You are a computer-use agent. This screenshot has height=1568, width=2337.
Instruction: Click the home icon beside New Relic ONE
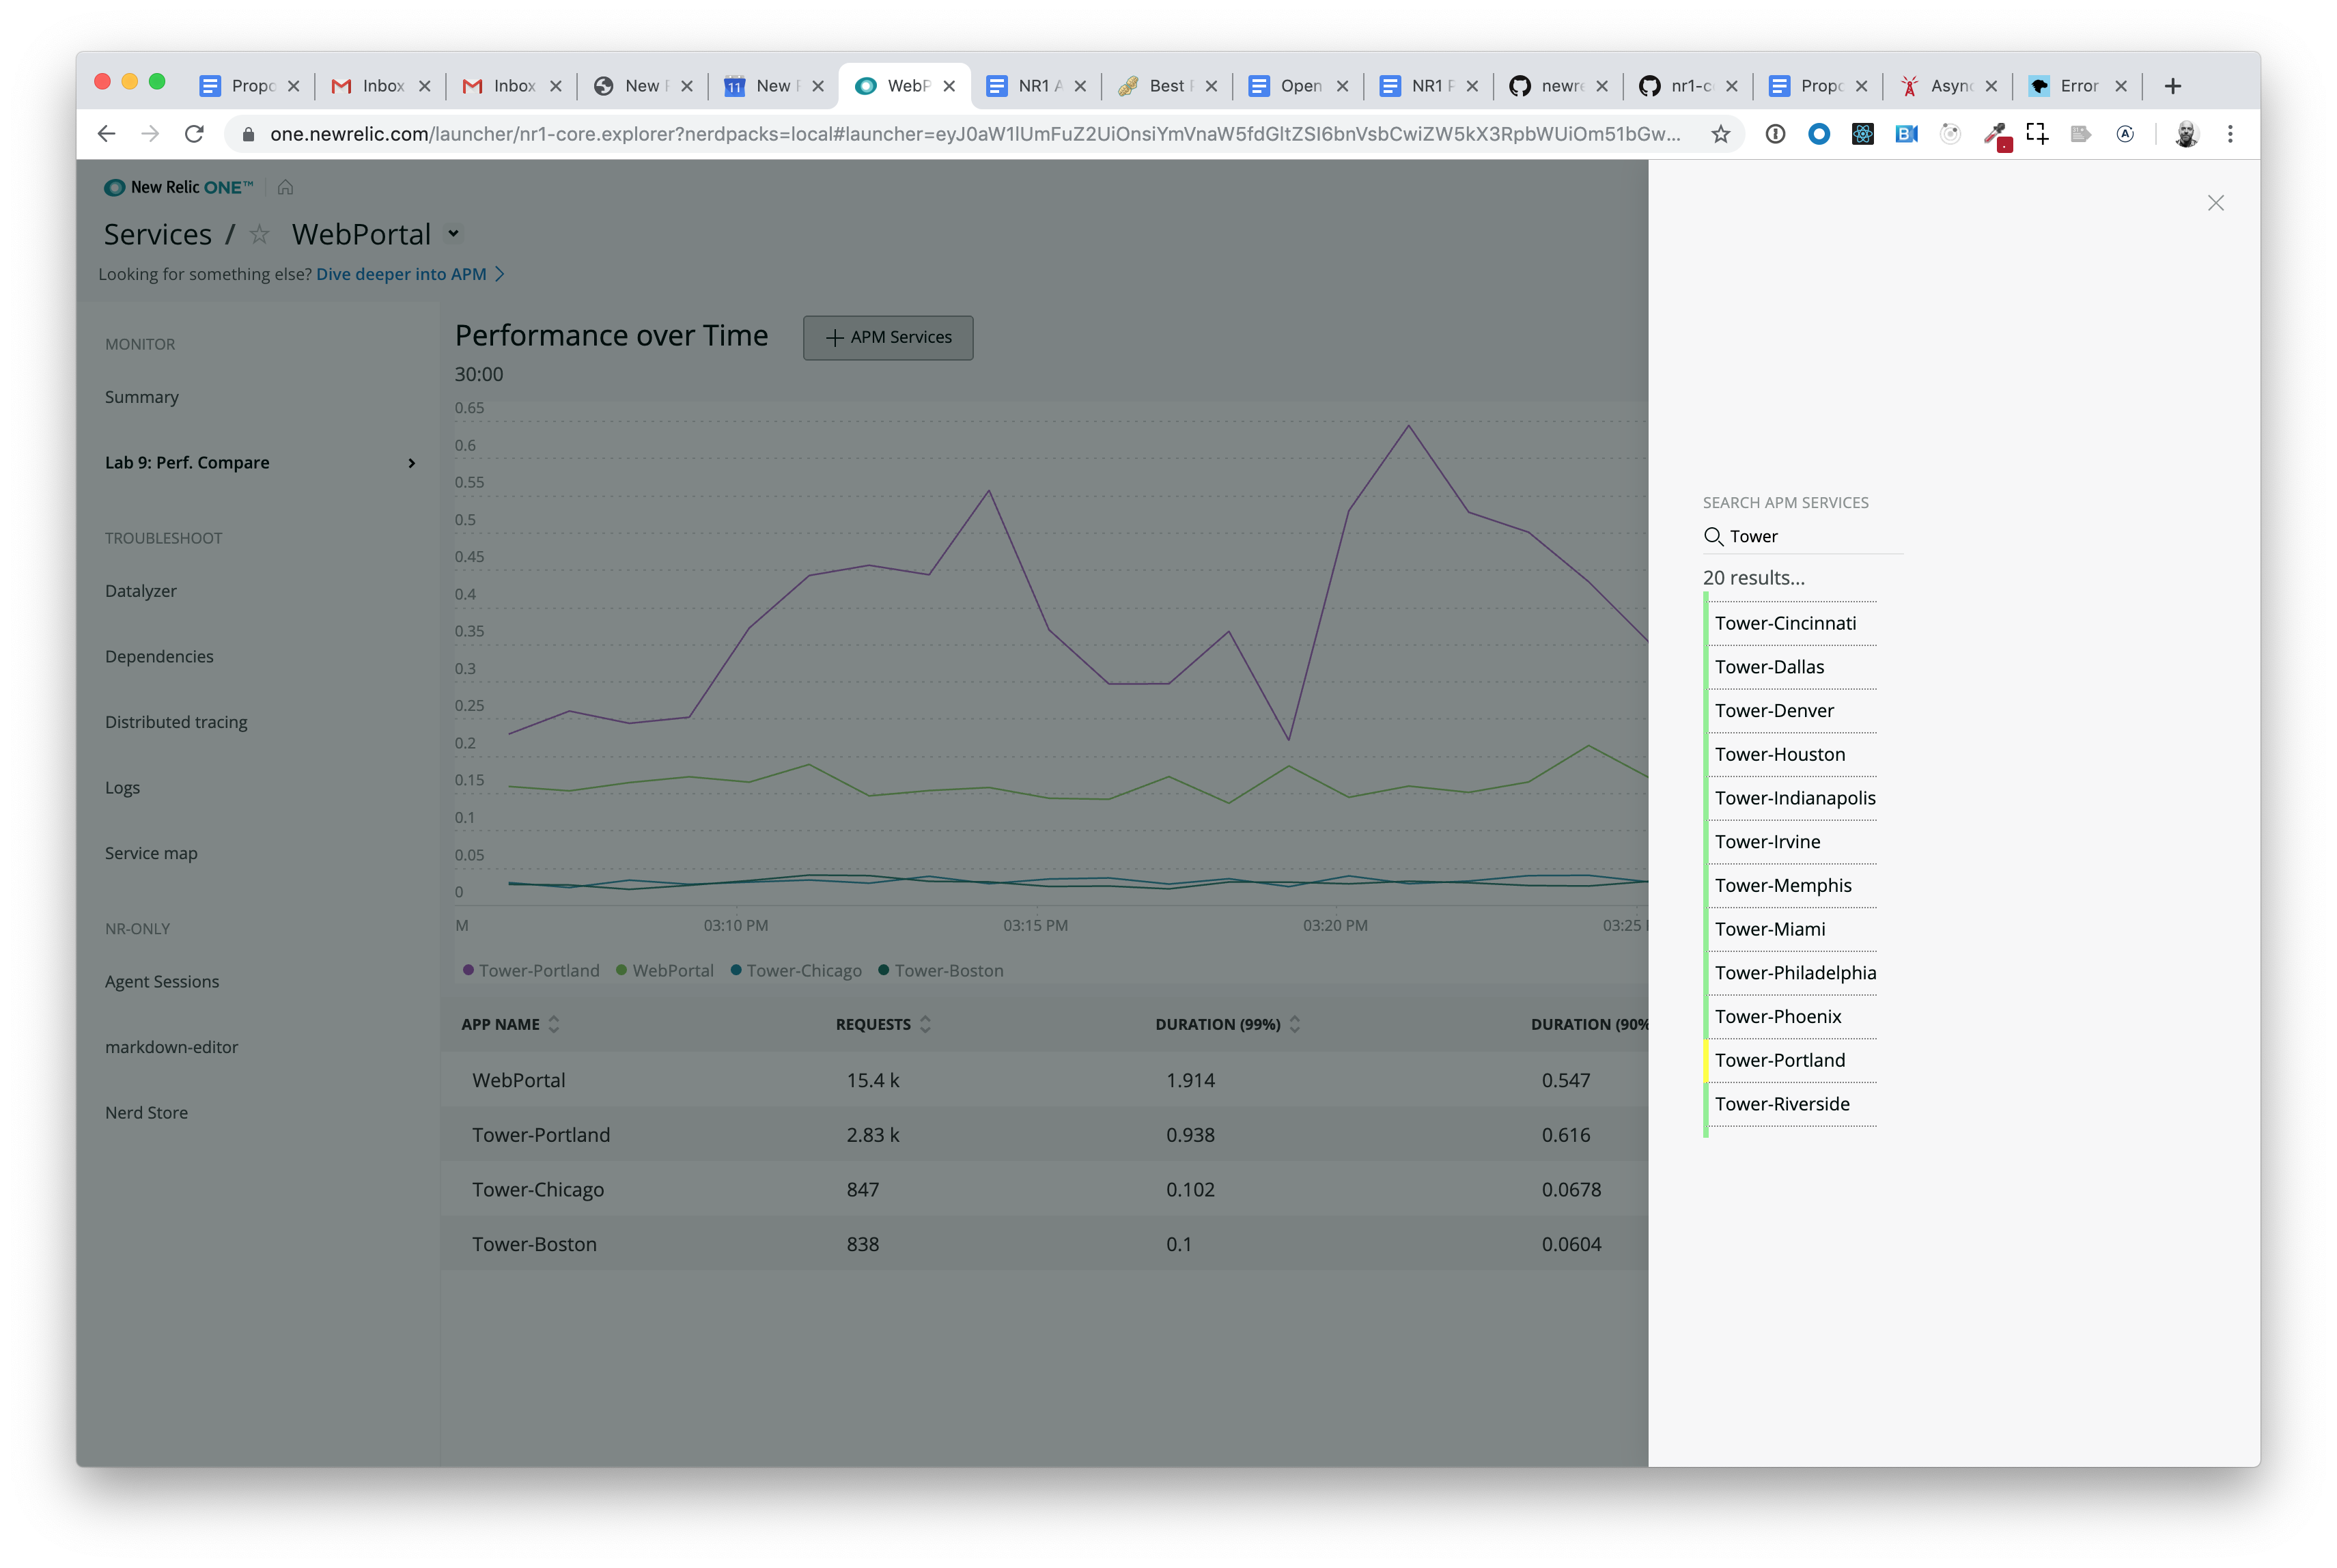pos(285,187)
